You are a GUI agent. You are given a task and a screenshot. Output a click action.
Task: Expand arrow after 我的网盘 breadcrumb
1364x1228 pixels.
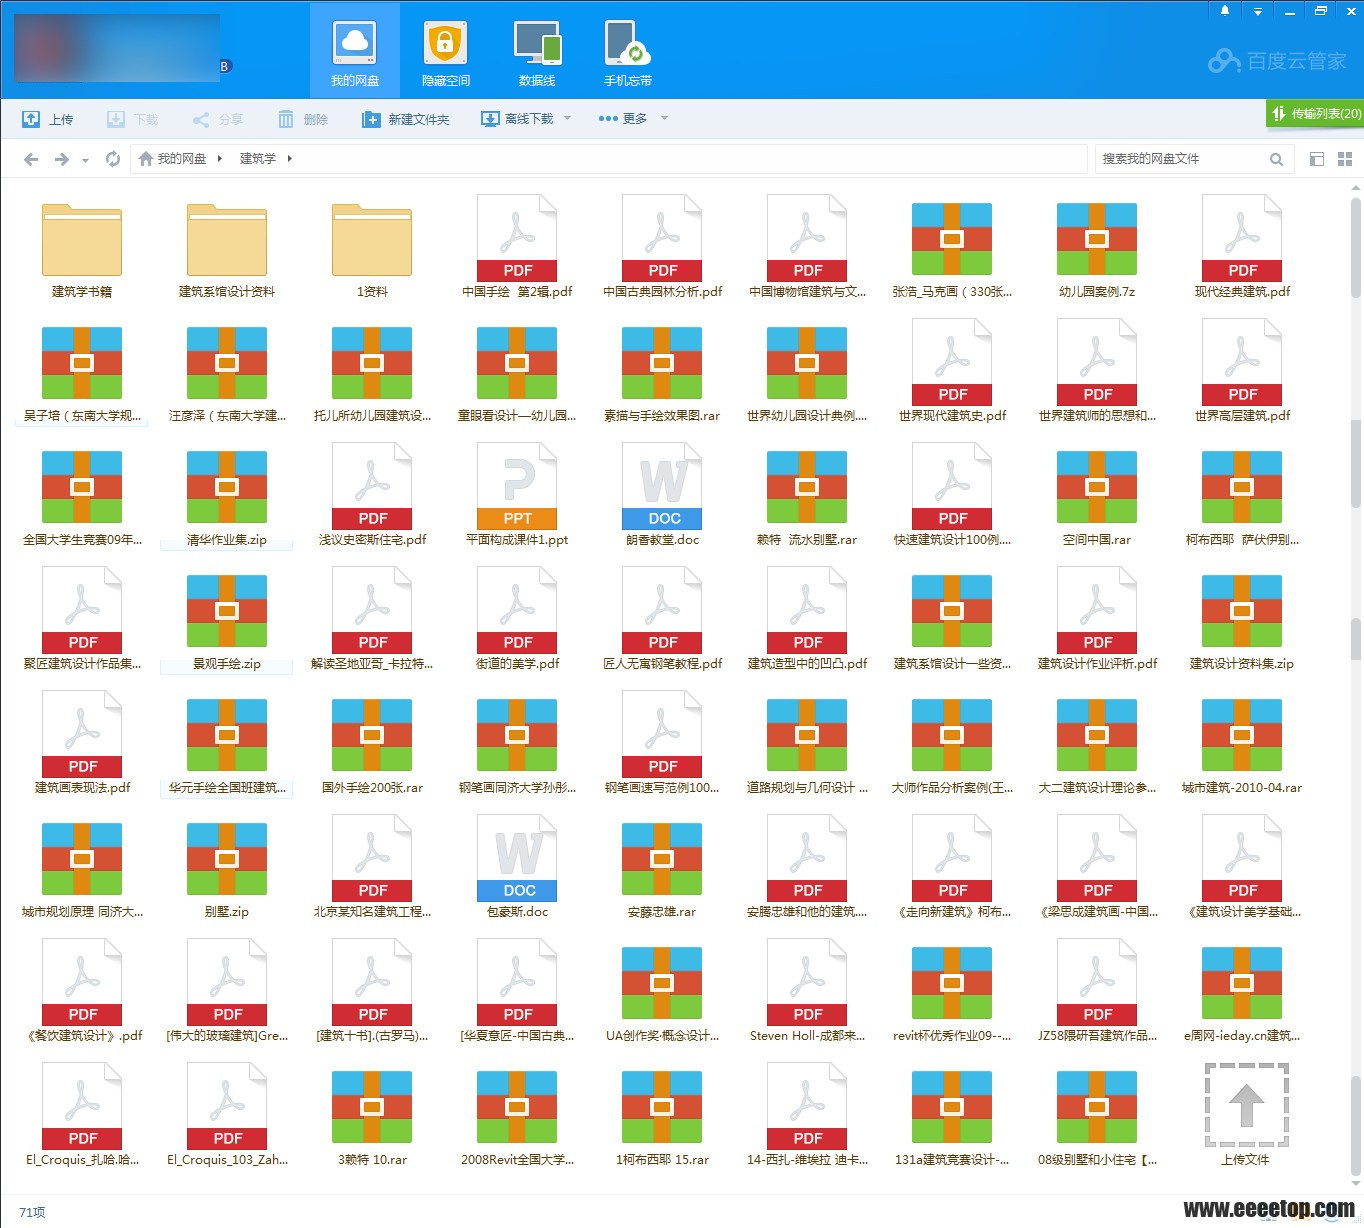click(x=220, y=159)
